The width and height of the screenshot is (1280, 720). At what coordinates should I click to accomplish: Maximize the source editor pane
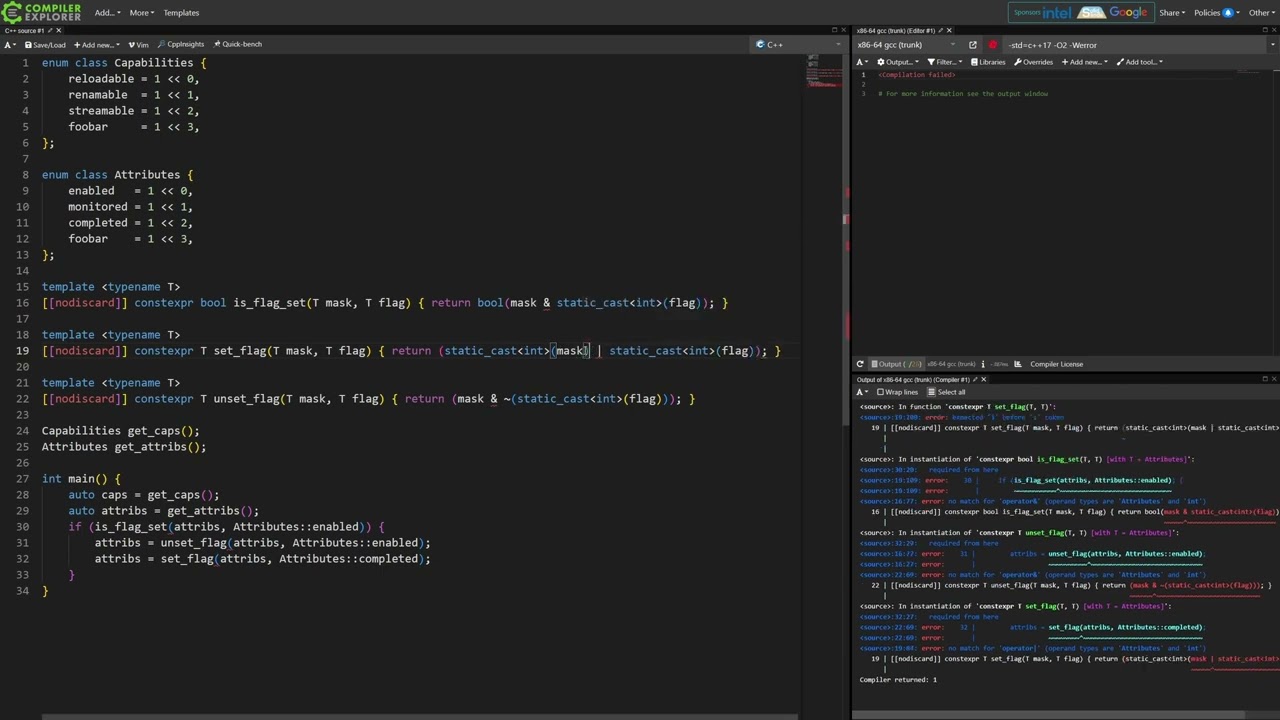click(x=834, y=30)
